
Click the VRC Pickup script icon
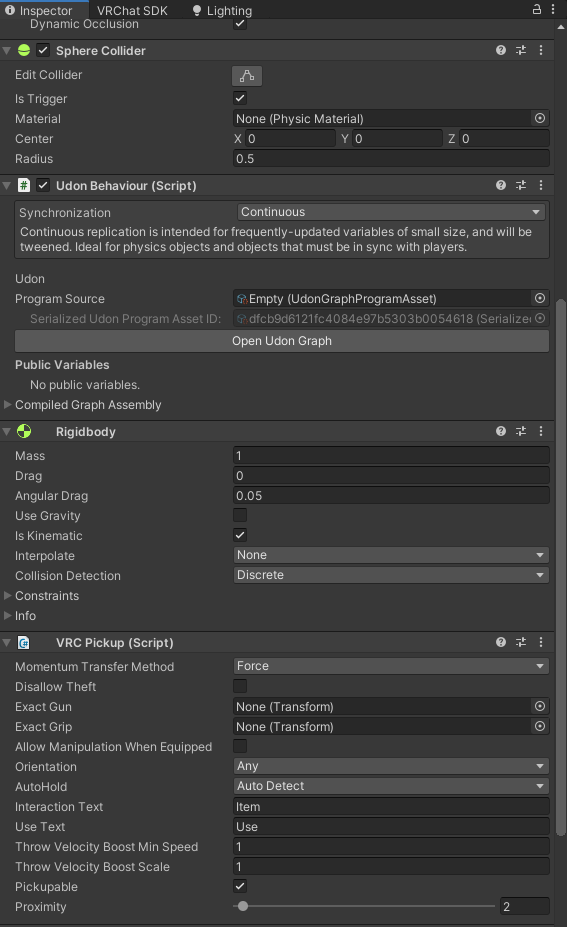24,642
